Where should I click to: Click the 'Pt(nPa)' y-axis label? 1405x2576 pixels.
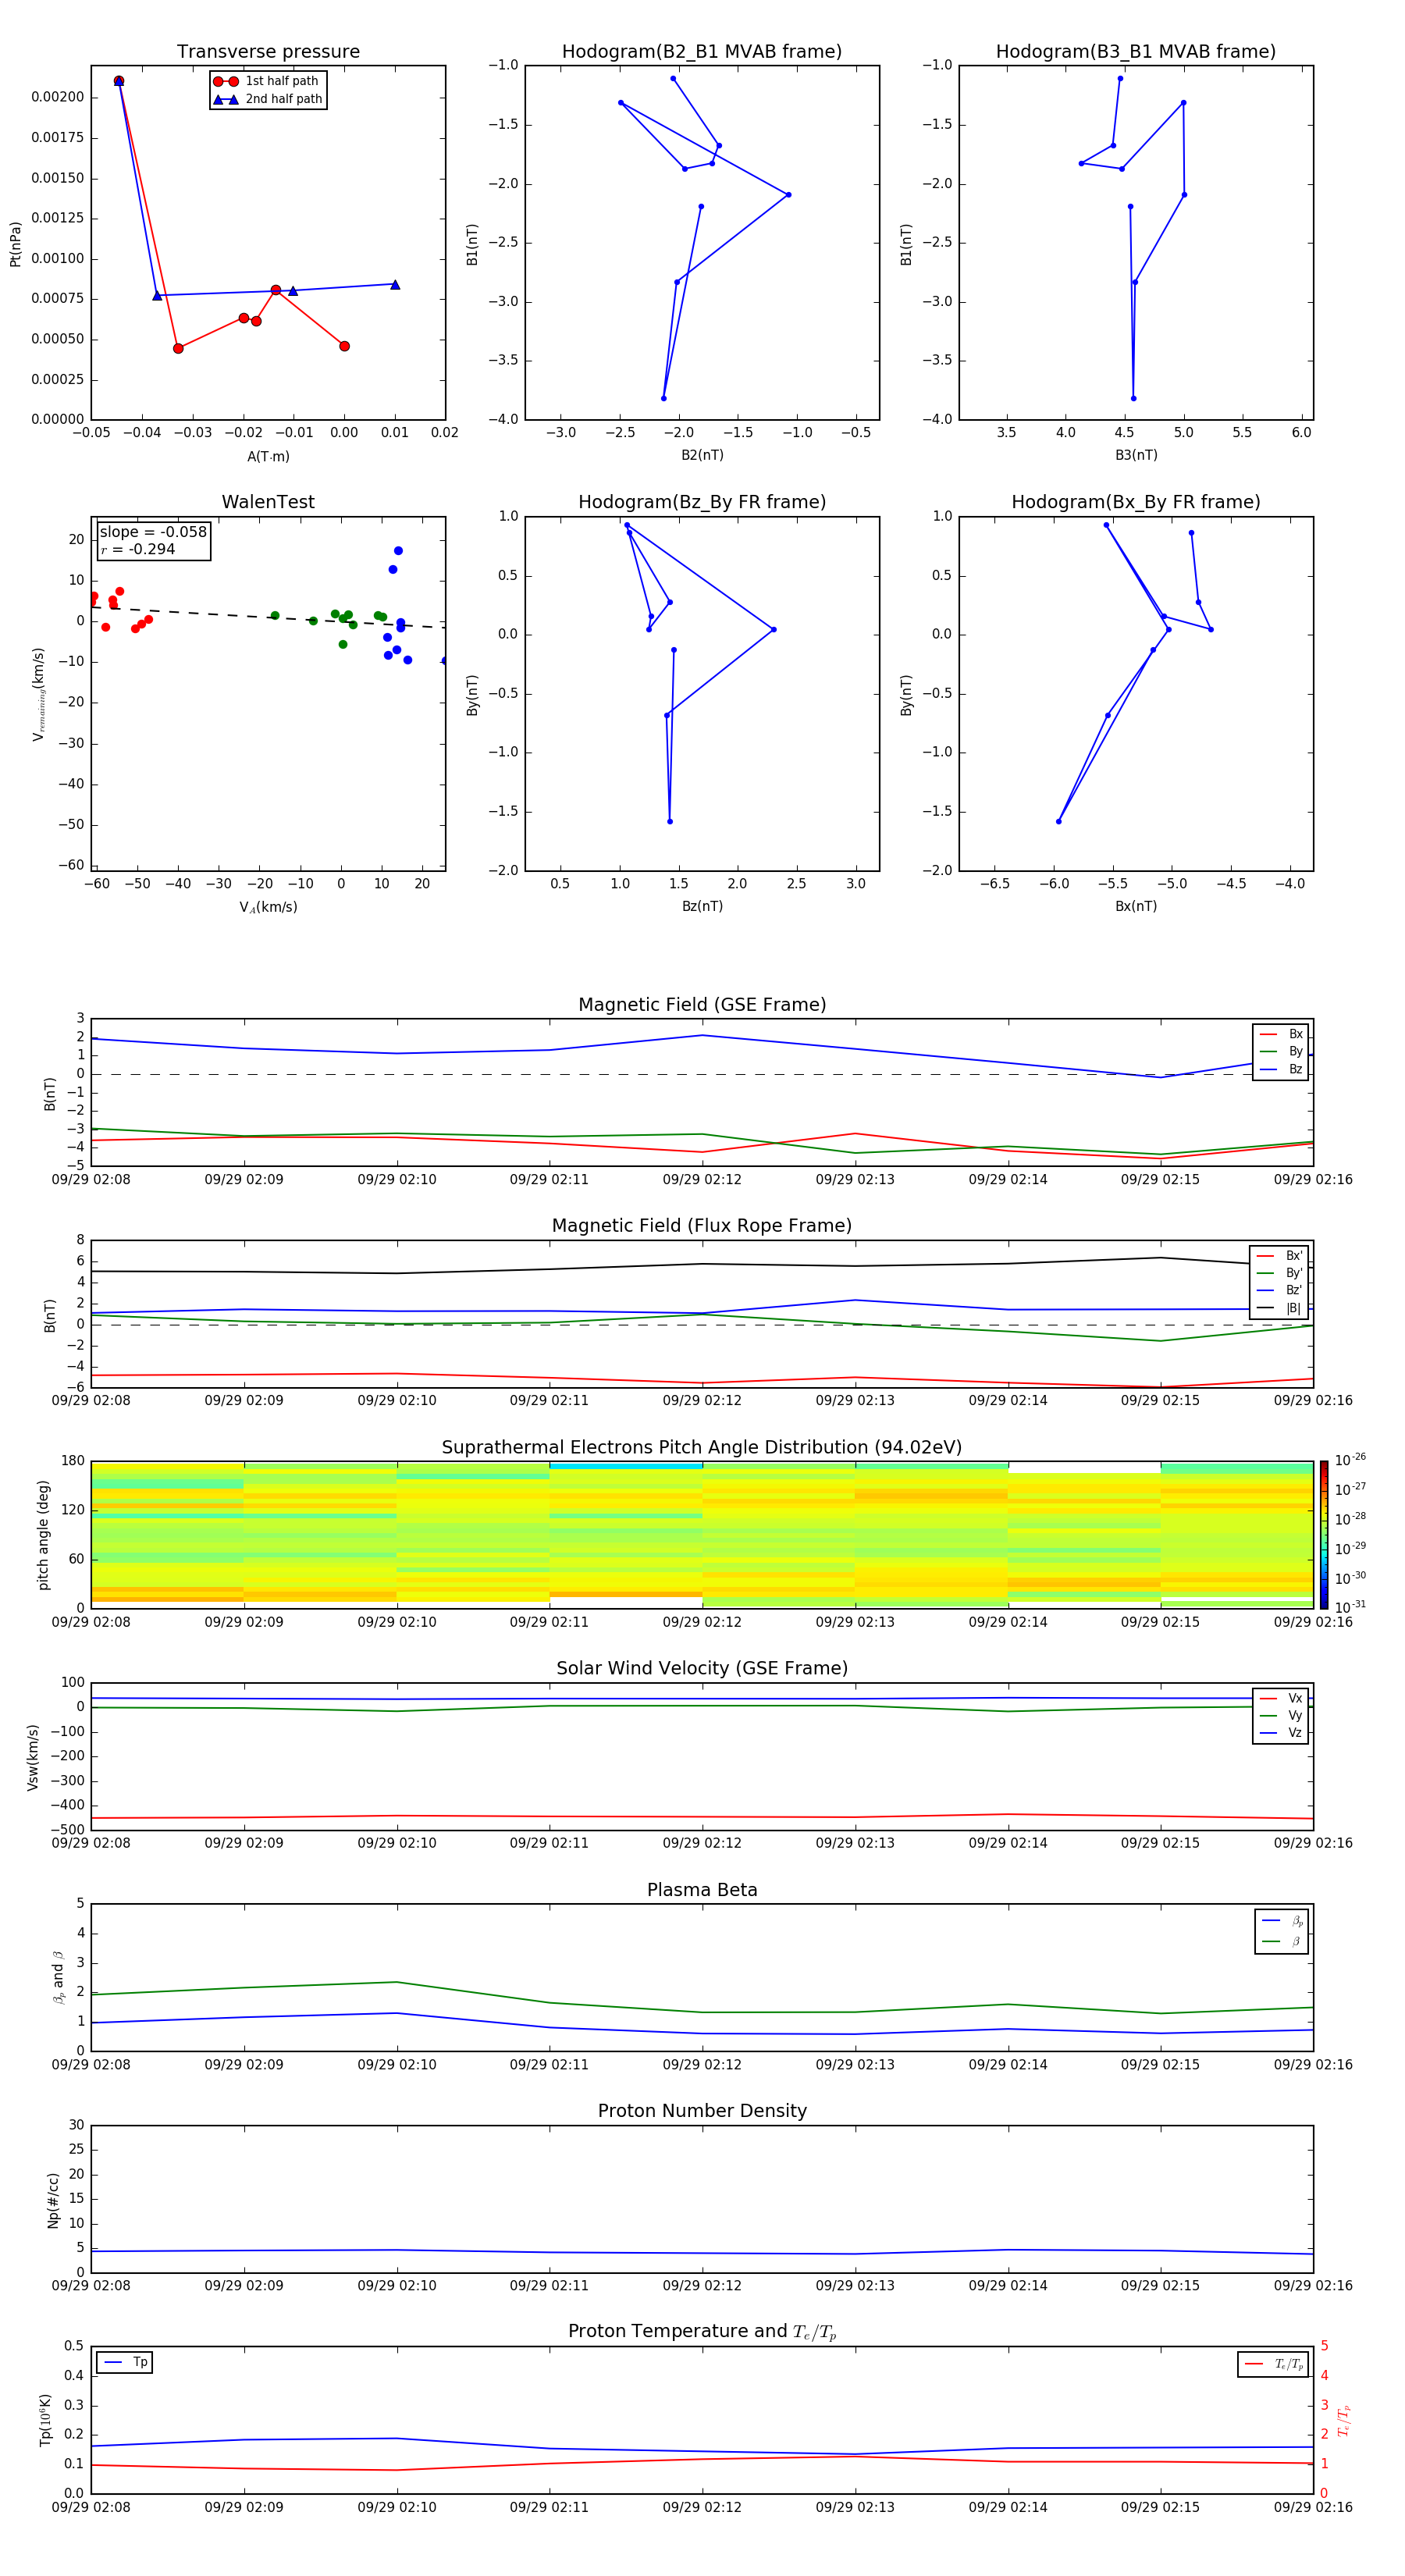coord(15,244)
